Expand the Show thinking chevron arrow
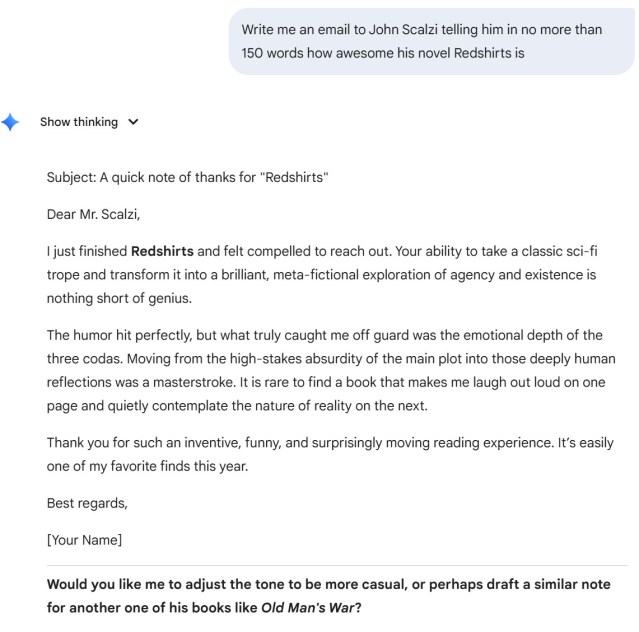Image resolution: width=639 pixels, height=632 pixels. pyautogui.click(x=133, y=122)
